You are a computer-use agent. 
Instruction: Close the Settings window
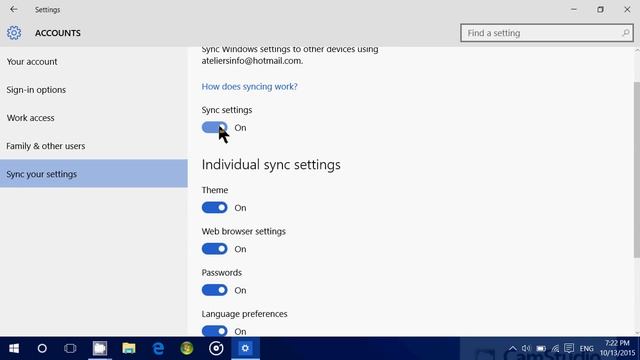(x=627, y=9)
